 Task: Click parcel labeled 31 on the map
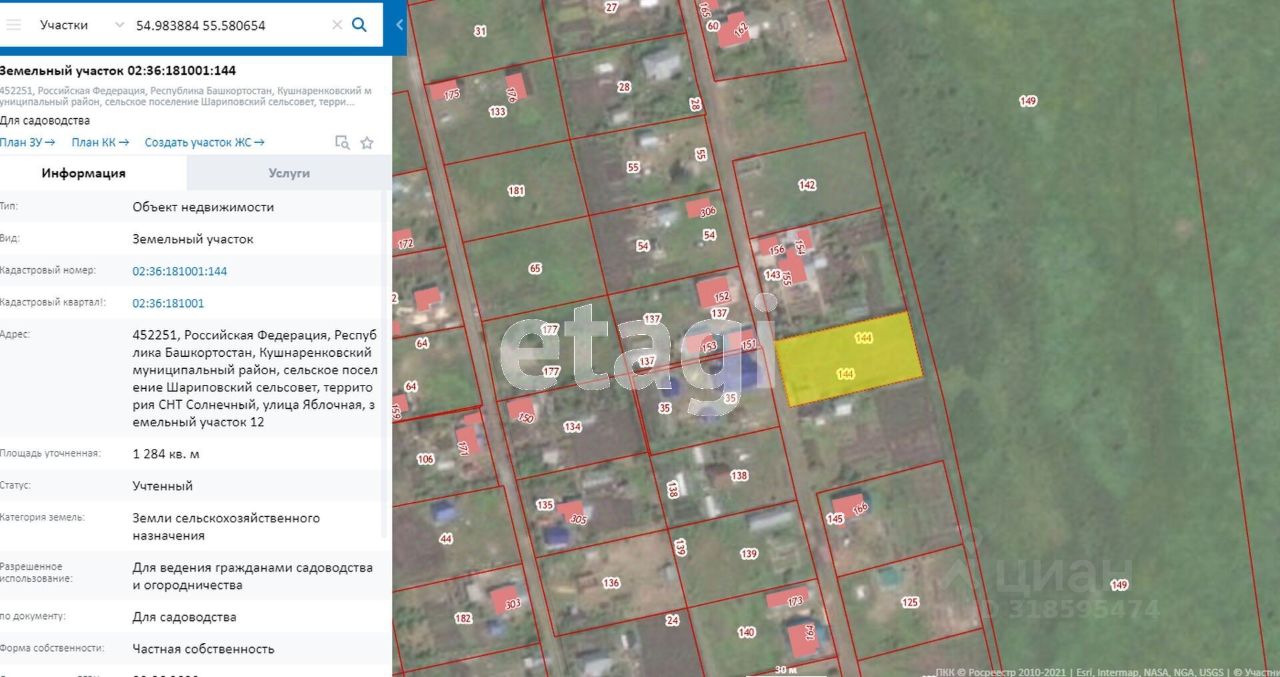tap(480, 31)
